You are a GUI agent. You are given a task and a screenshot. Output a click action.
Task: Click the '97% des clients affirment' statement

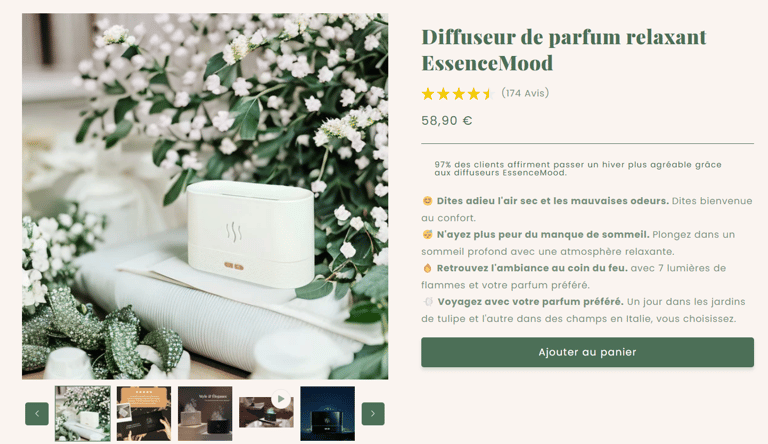577,169
